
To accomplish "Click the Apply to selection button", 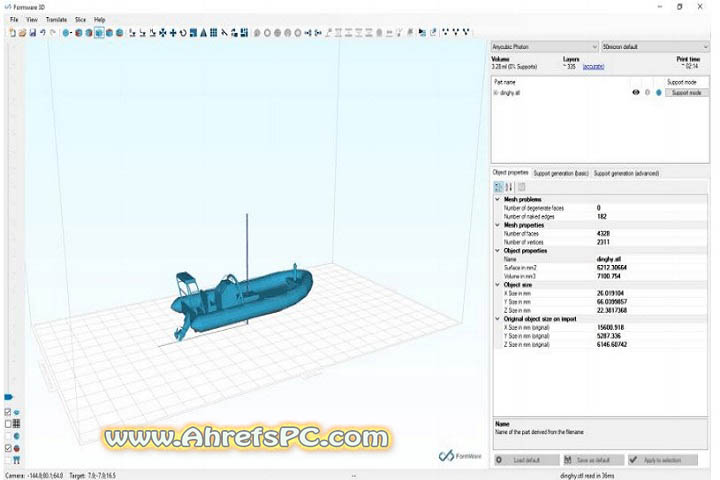I will pyautogui.click(x=663, y=460).
